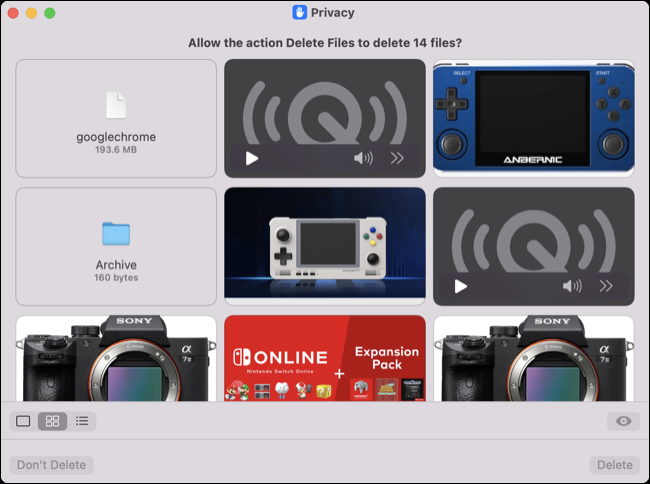This screenshot has width=650, height=484.
Task: Play the top audio file preview
Action: pyautogui.click(x=252, y=158)
